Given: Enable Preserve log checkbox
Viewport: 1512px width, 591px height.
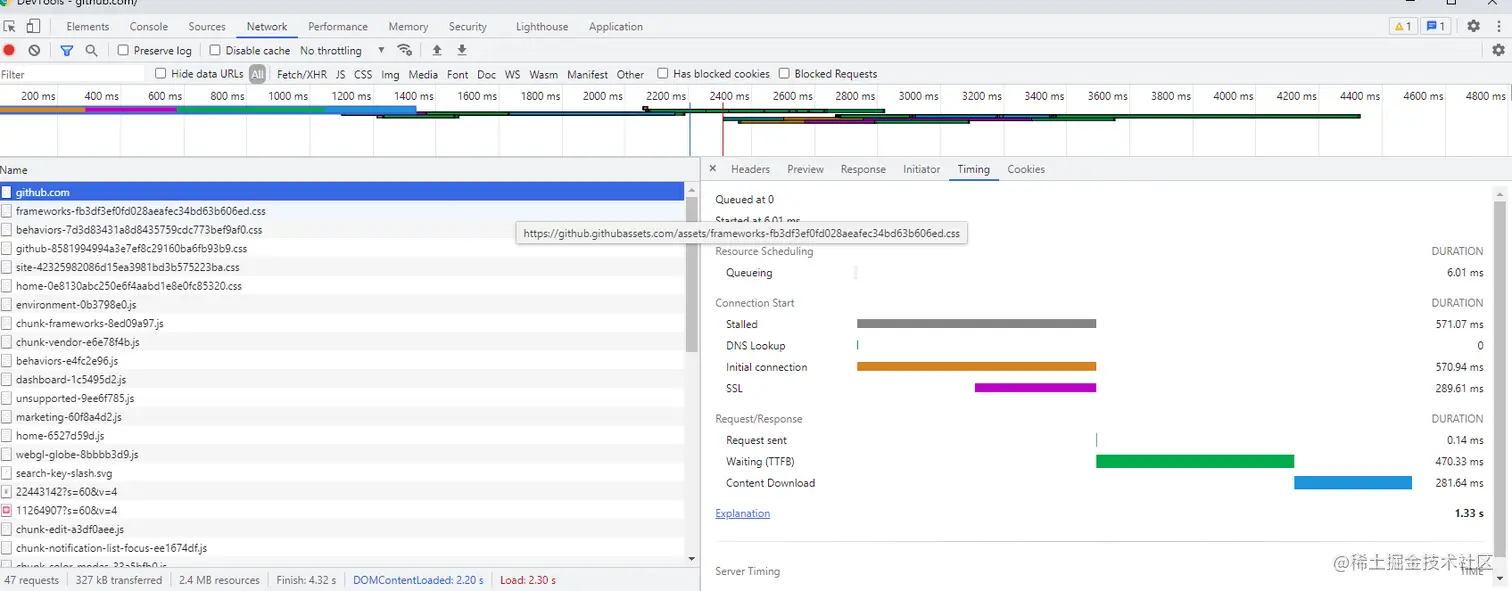Looking at the screenshot, I should (123, 50).
